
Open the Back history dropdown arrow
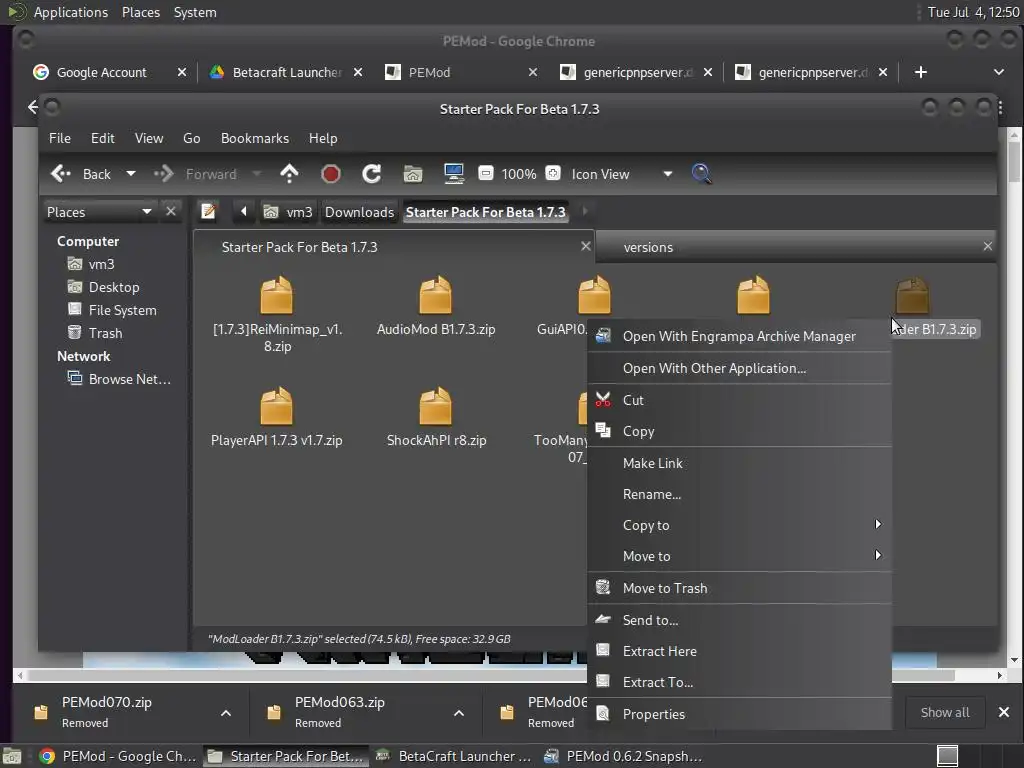131,174
